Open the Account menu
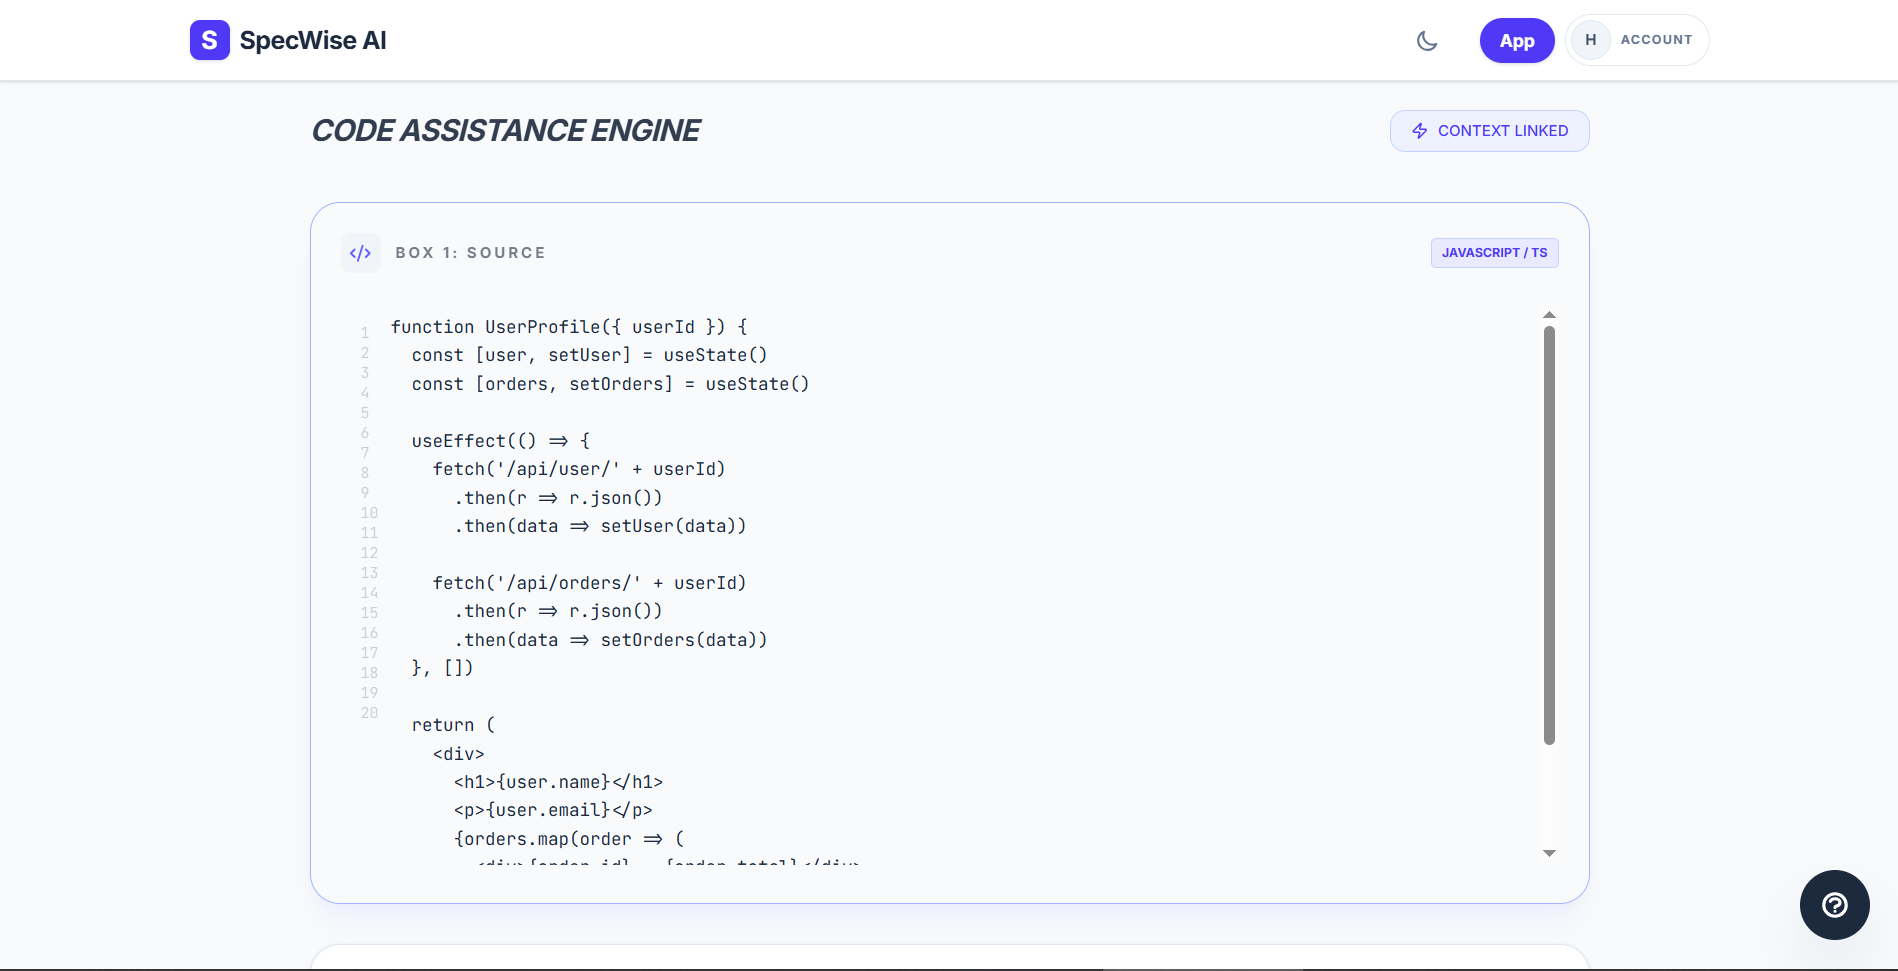This screenshot has height=971, width=1898. pyautogui.click(x=1637, y=40)
